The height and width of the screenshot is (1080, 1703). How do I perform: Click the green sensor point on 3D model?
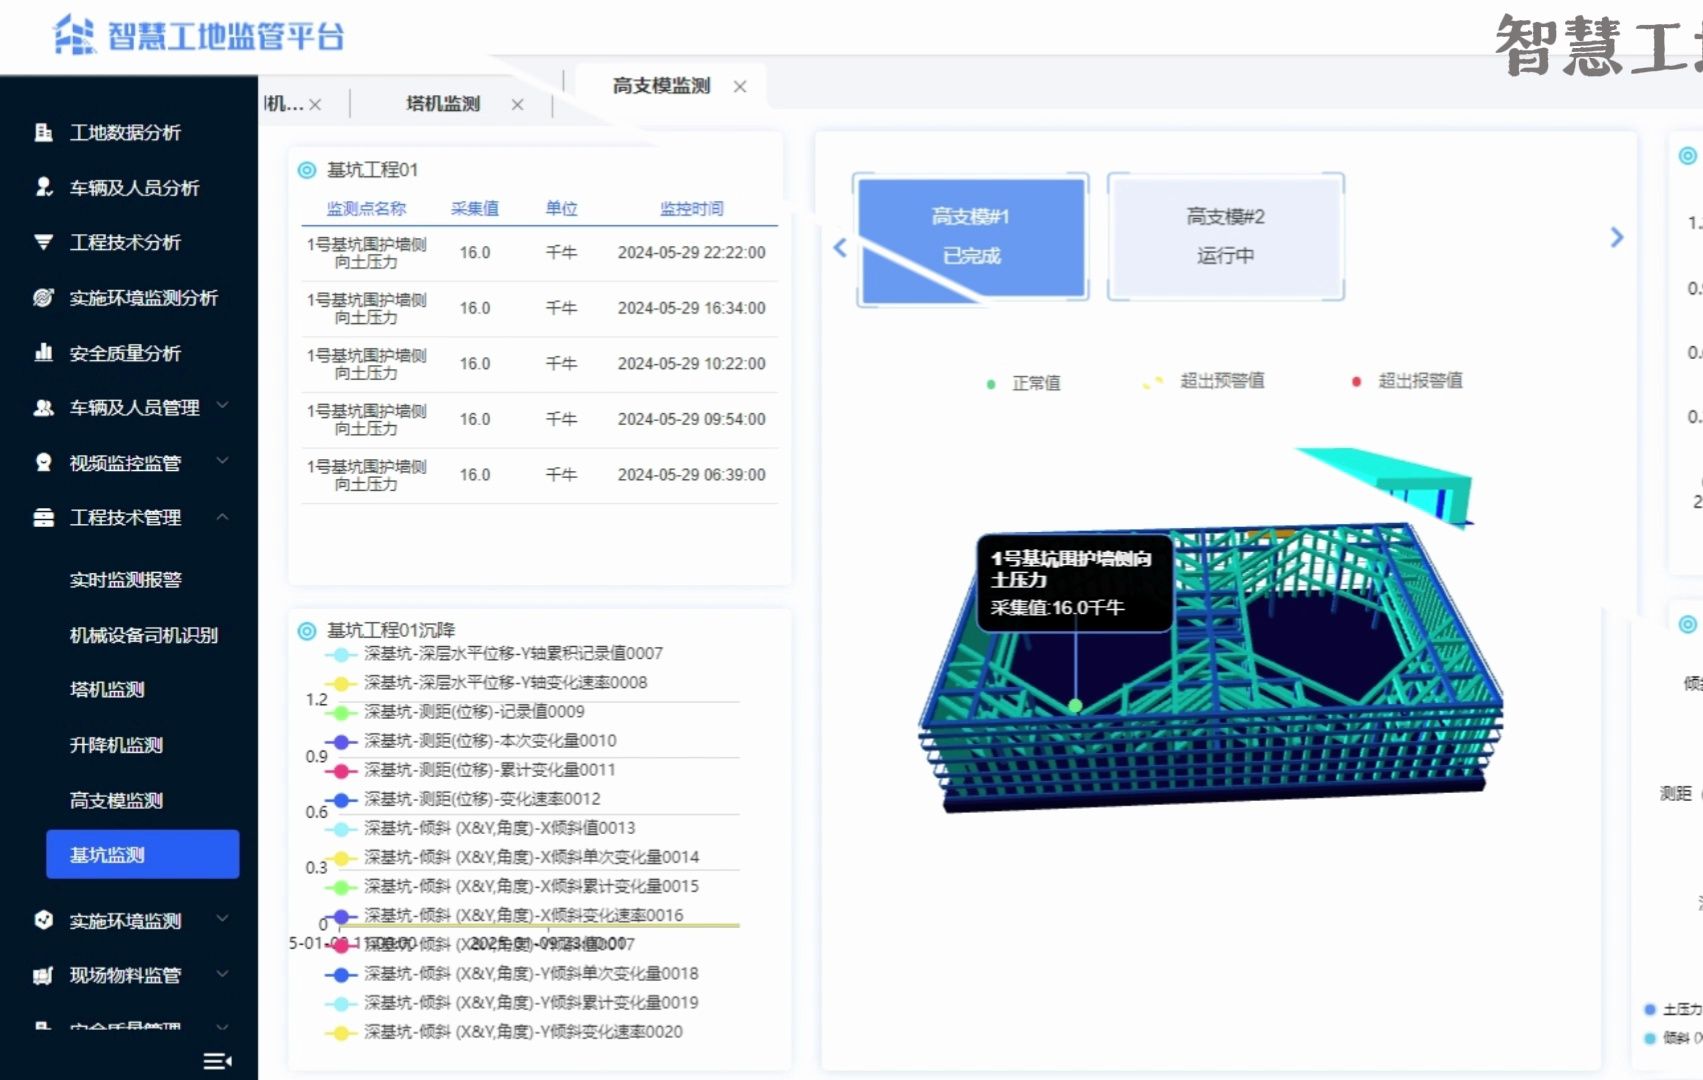click(x=1075, y=705)
